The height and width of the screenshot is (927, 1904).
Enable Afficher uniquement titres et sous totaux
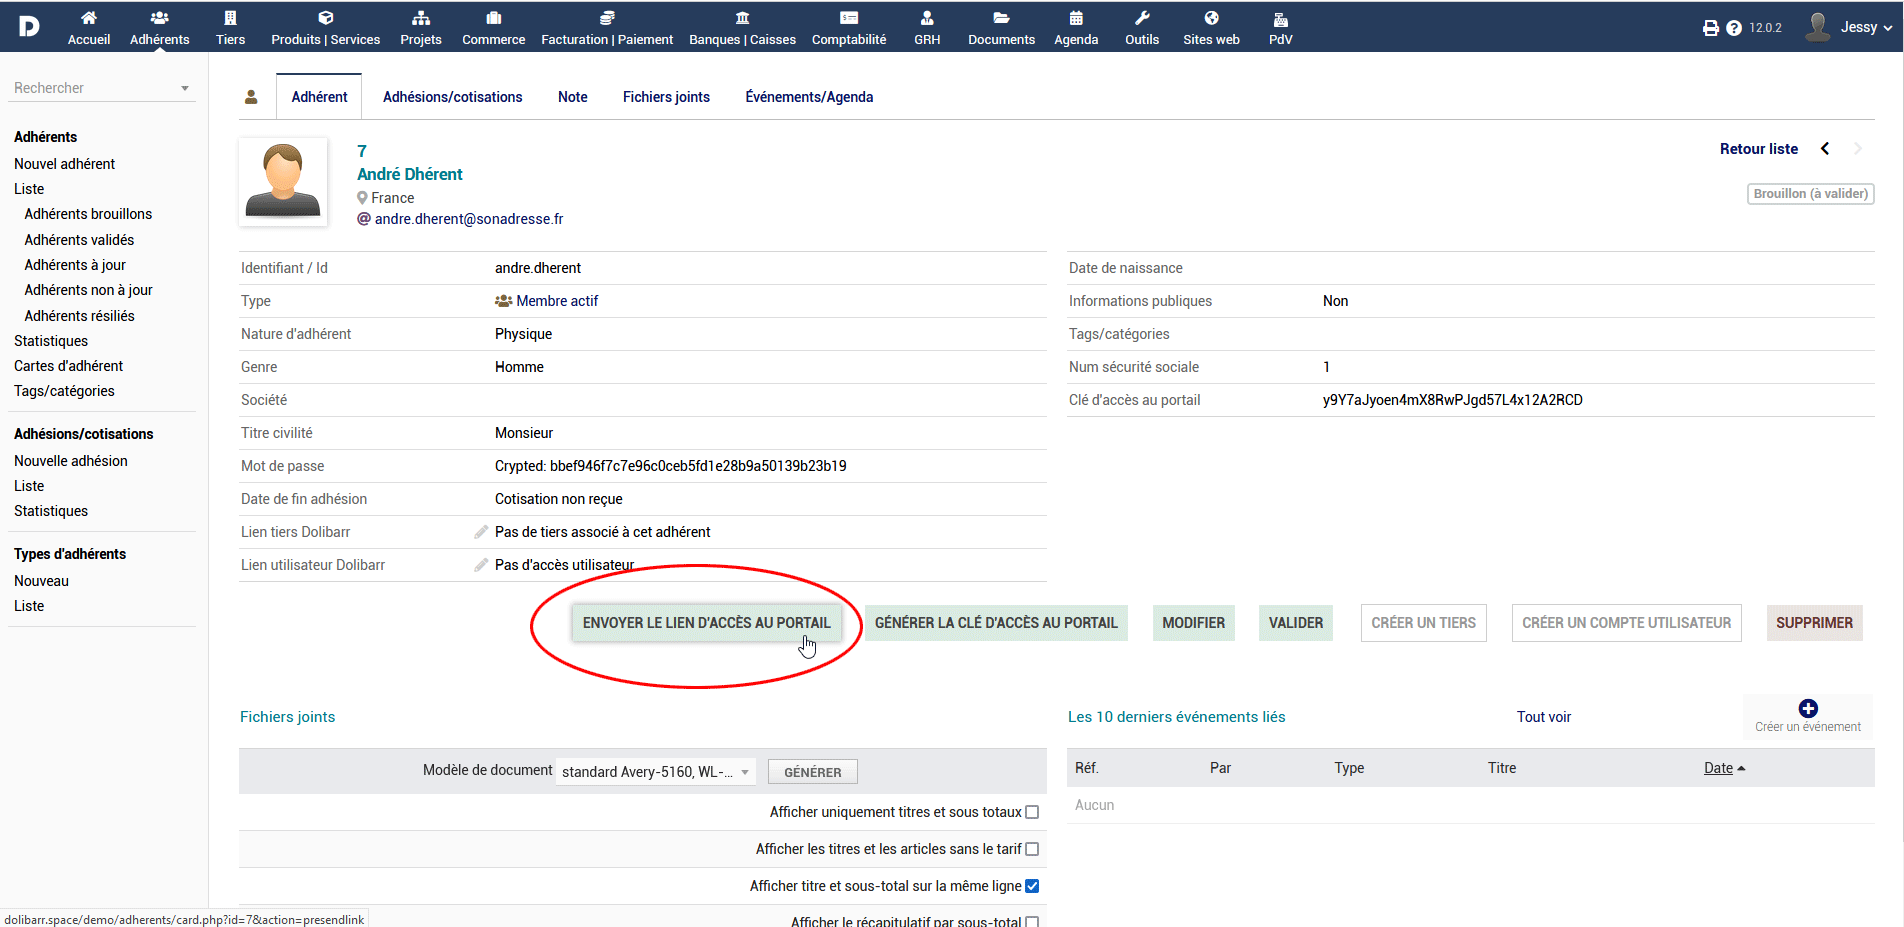click(1032, 812)
